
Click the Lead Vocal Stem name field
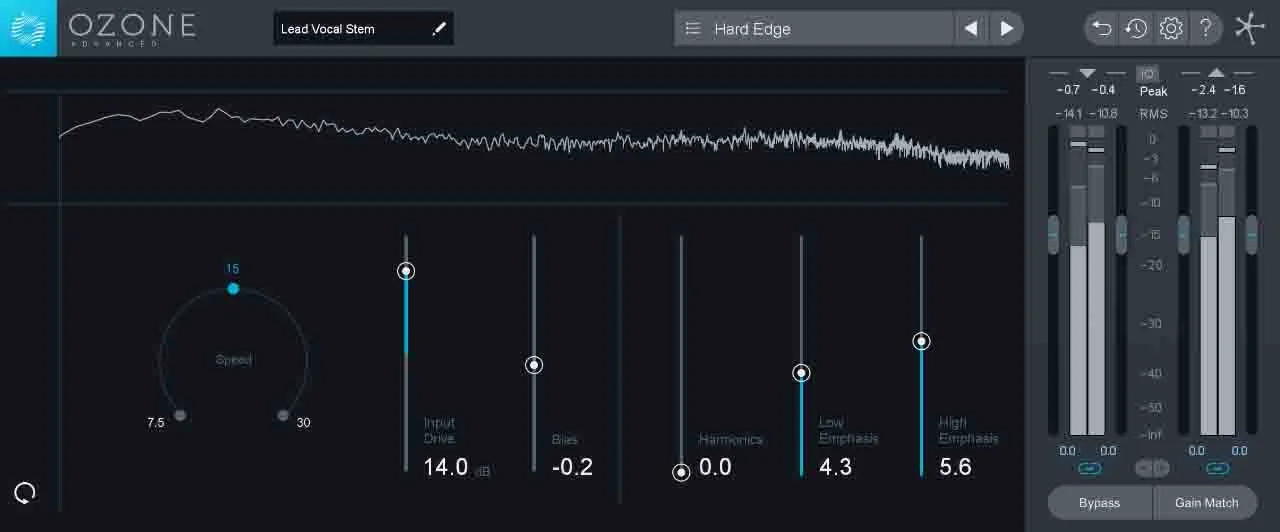click(x=363, y=29)
